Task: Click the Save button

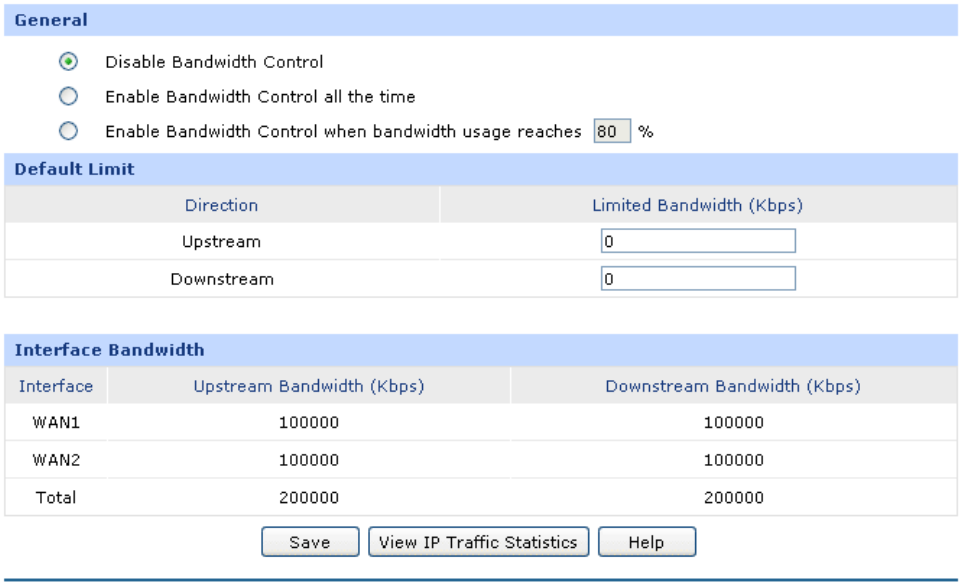Action: (310, 542)
